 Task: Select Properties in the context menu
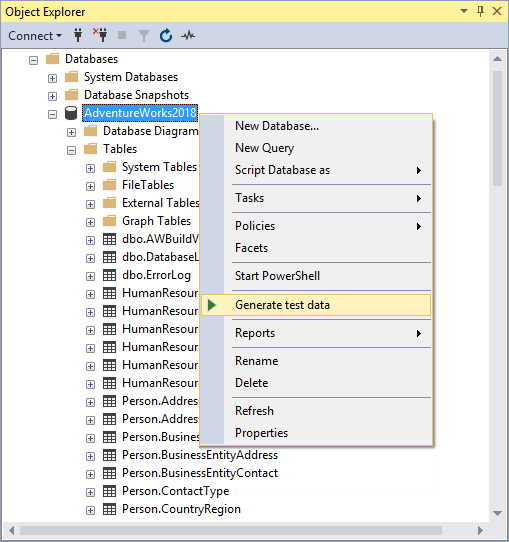tap(316, 433)
